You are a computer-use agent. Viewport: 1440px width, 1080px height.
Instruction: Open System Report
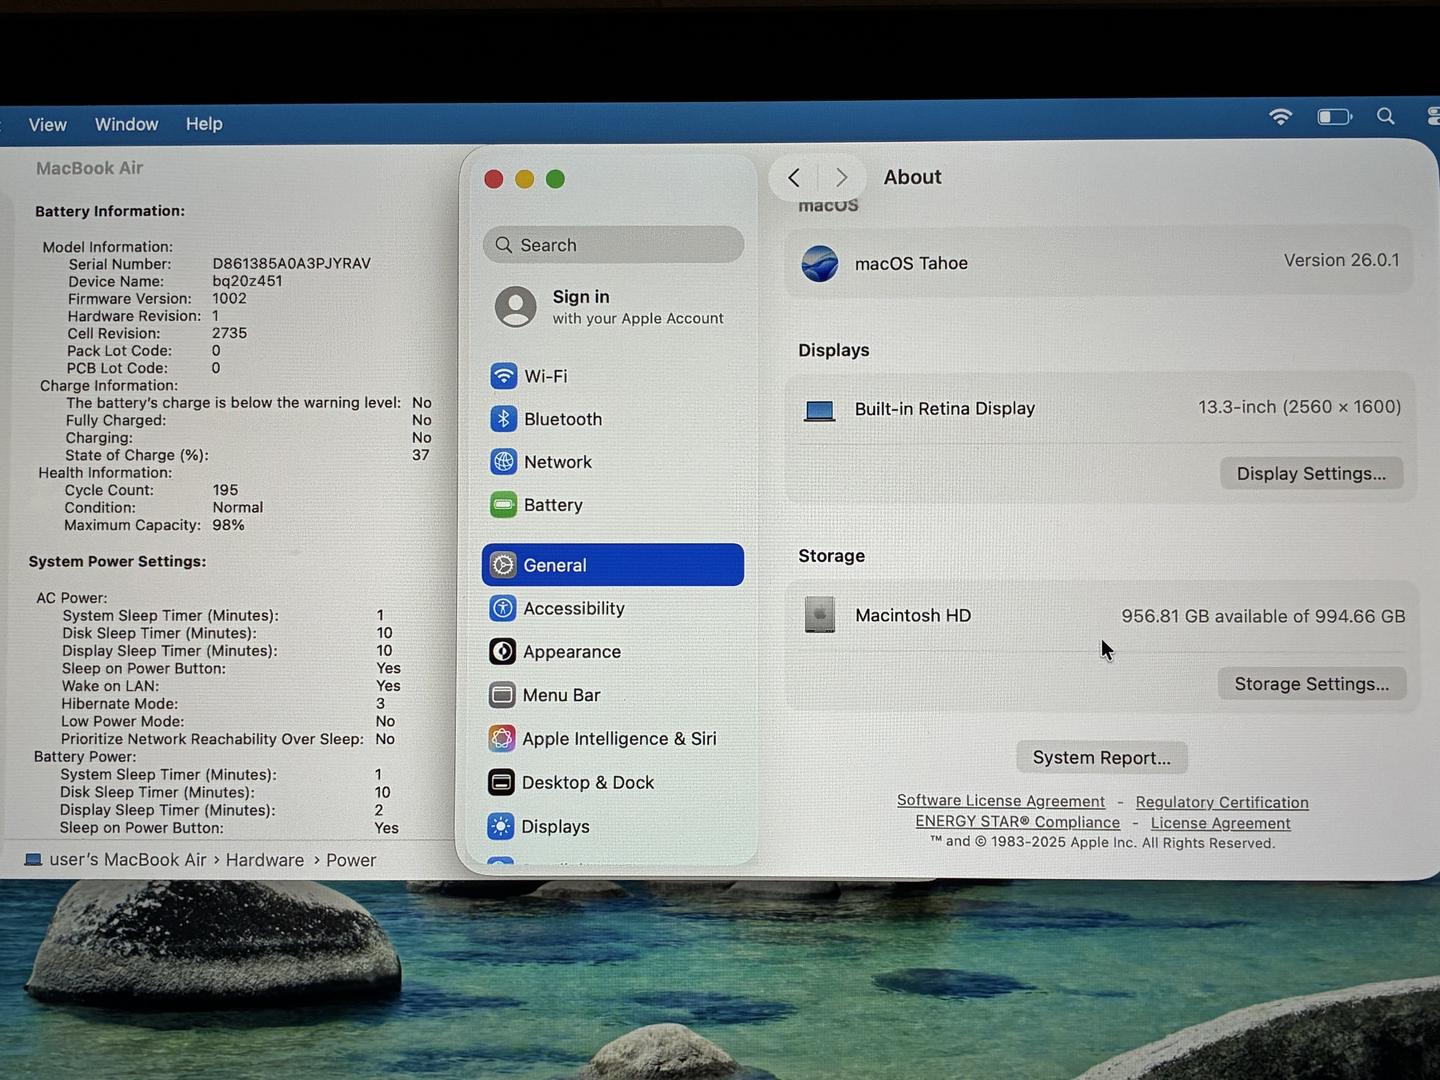[x=1101, y=758]
